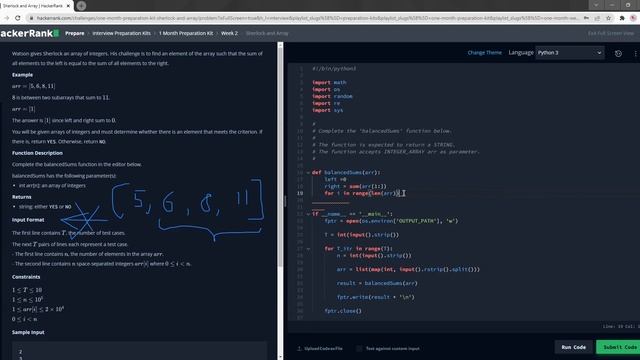Submit the solution with Submit Code
Viewport: 640px width, 360px height.
click(618, 347)
